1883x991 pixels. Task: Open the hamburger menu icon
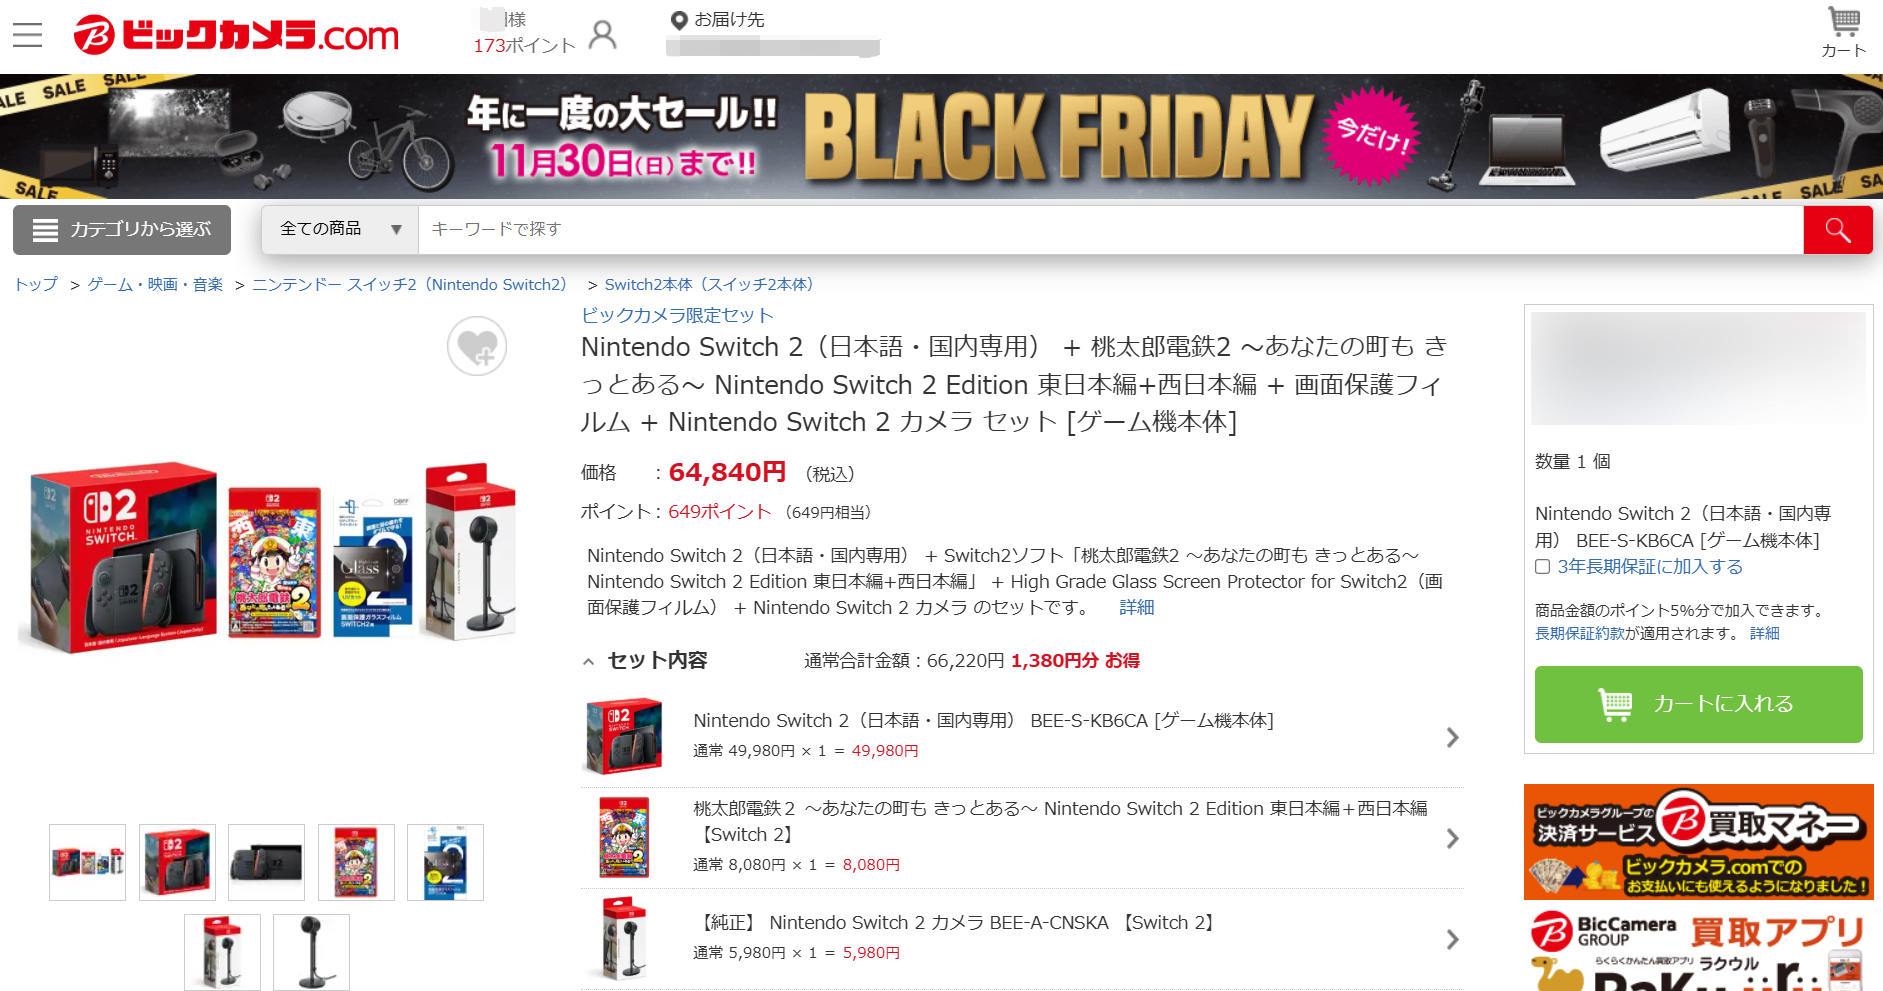pyautogui.click(x=27, y=35)
